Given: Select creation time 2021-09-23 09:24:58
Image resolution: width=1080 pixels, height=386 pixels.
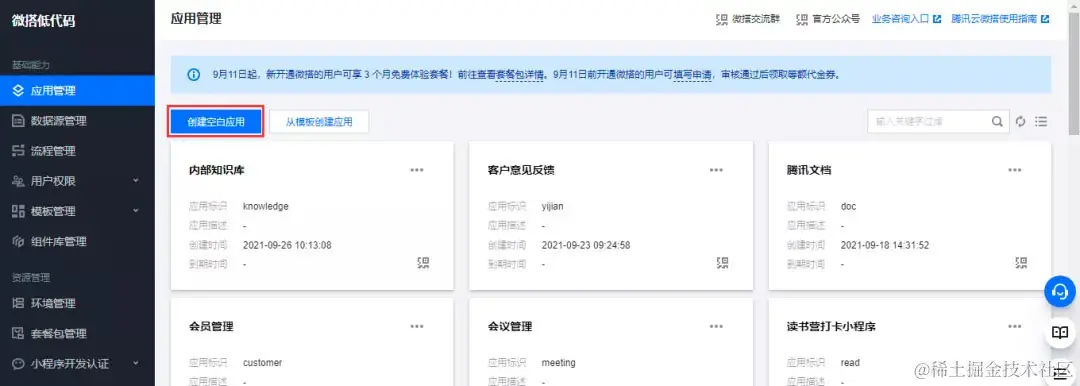Looking at the screenshot, I should coord(586,245).
